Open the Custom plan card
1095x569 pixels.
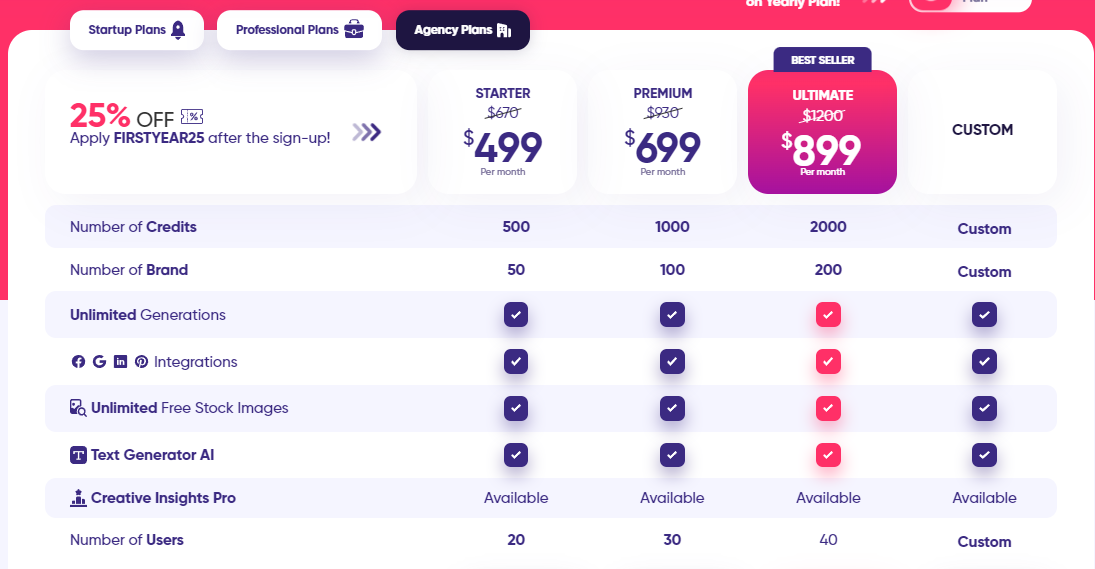coord(983,132)
